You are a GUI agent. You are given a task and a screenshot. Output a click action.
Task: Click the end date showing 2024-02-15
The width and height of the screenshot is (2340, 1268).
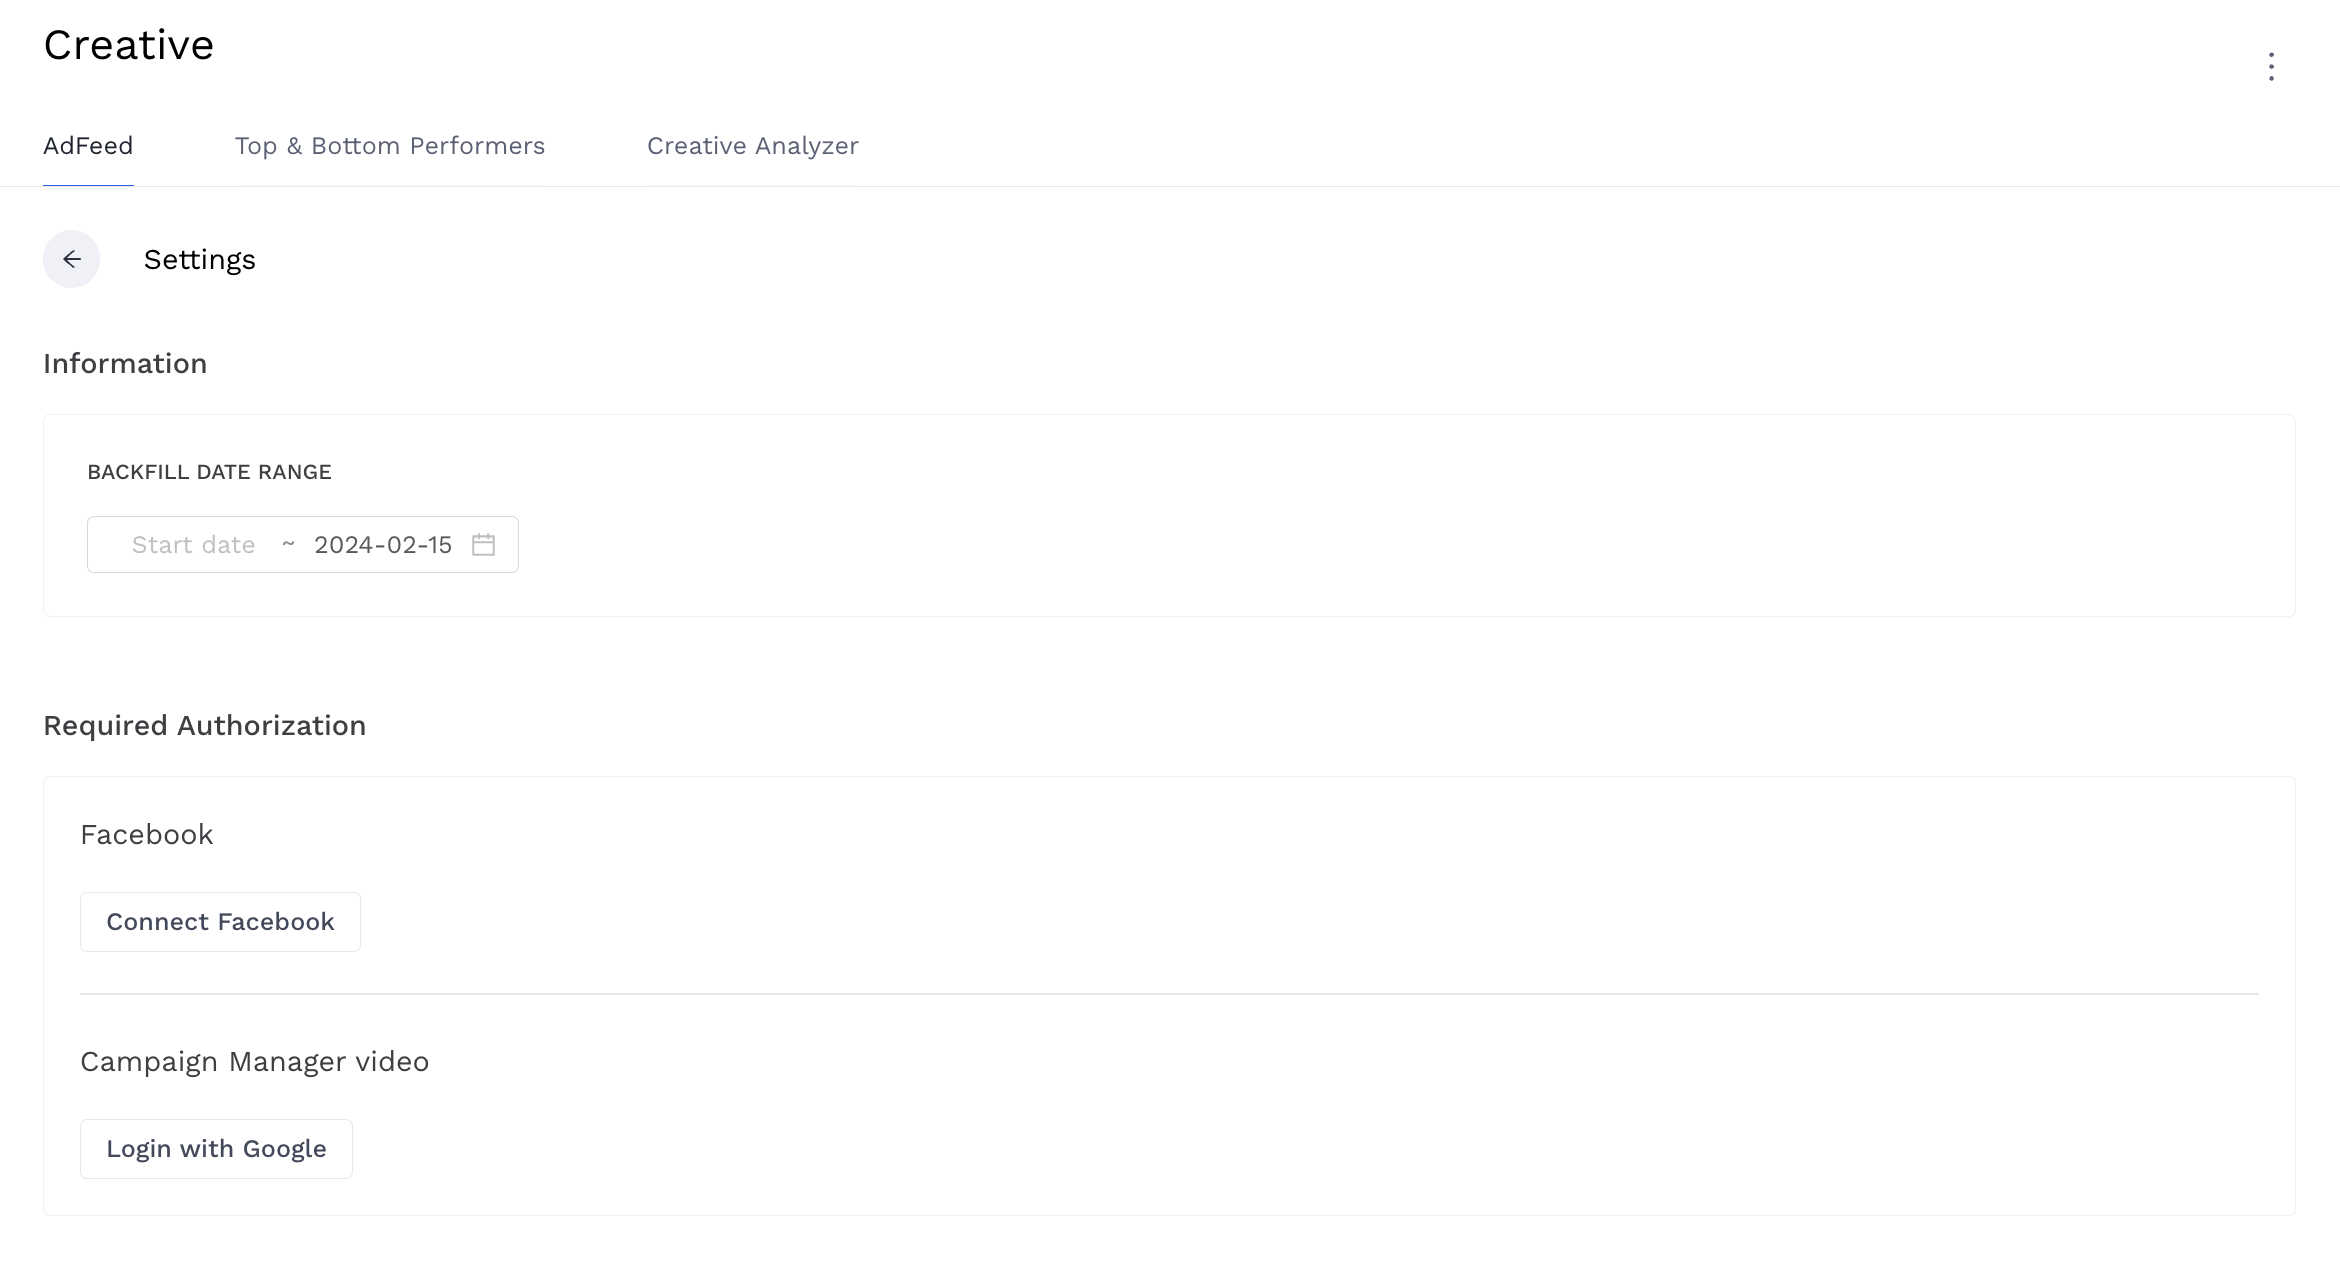[x=382, y=545]
